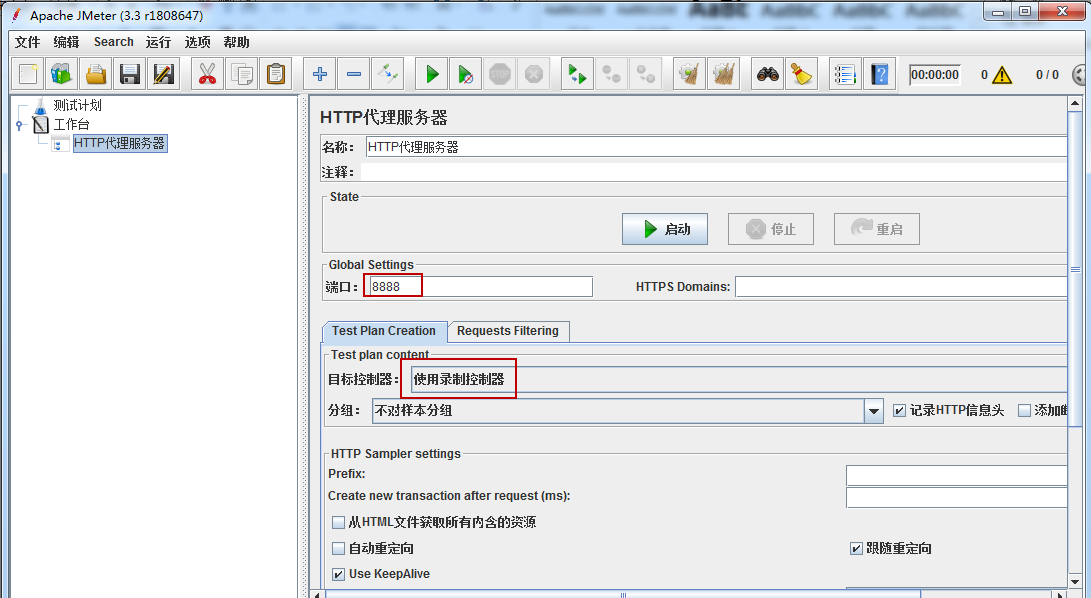Select HTTP代理服务器 tree node
Image resolution: width=1091 pixels, height=598 pixels.
119,143
